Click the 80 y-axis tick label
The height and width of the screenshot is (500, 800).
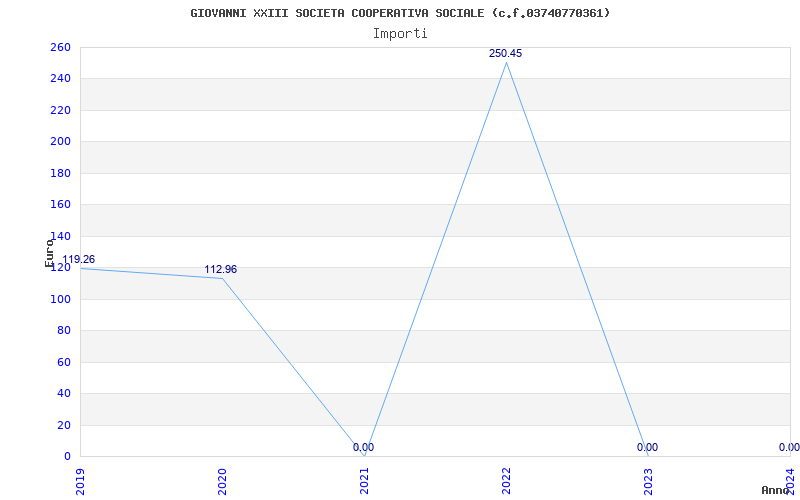(64, 331)
